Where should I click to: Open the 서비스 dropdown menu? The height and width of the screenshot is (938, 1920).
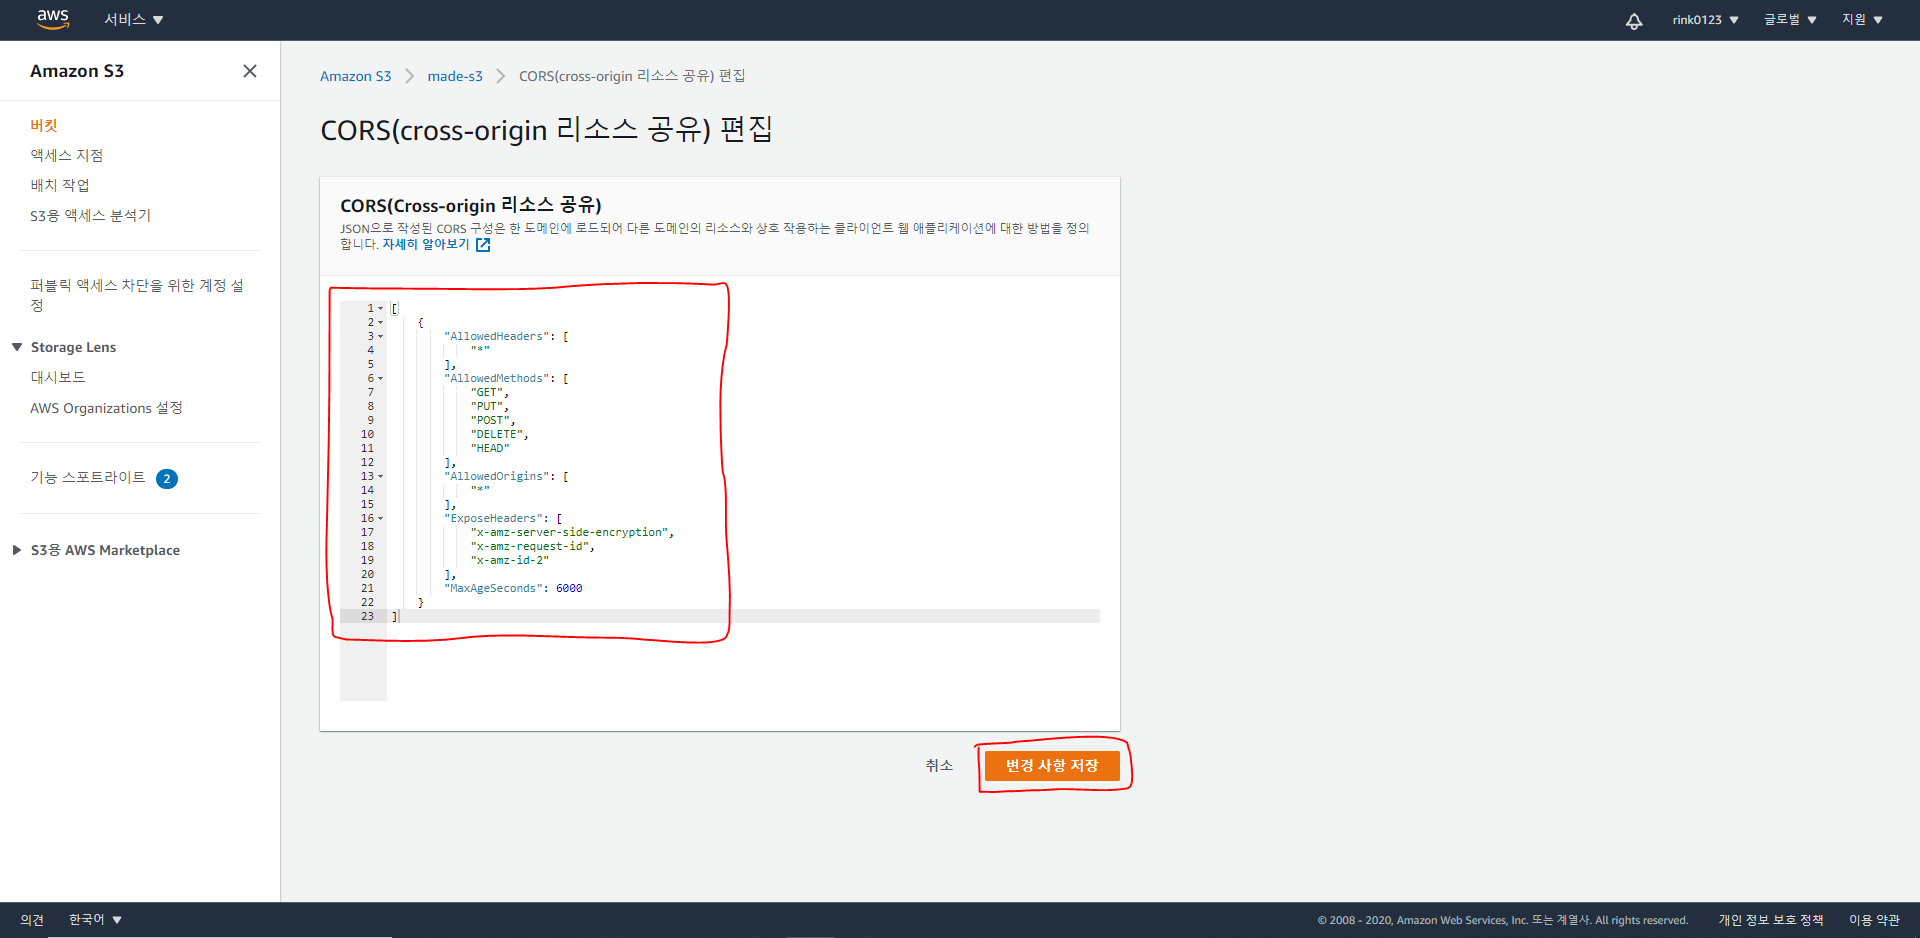[134, 20]
